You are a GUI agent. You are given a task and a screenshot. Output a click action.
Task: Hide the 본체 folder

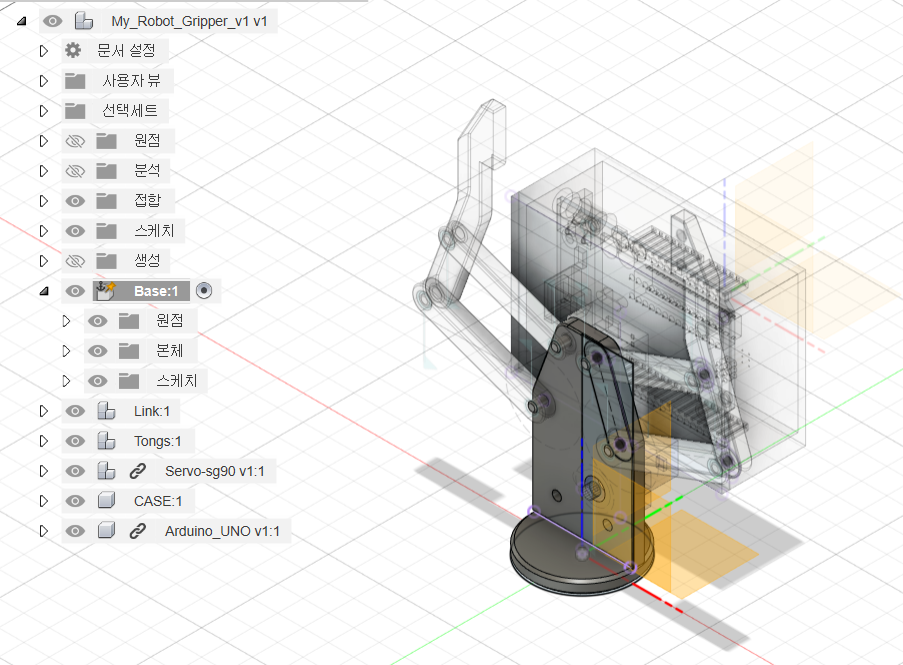coord(97,351)
